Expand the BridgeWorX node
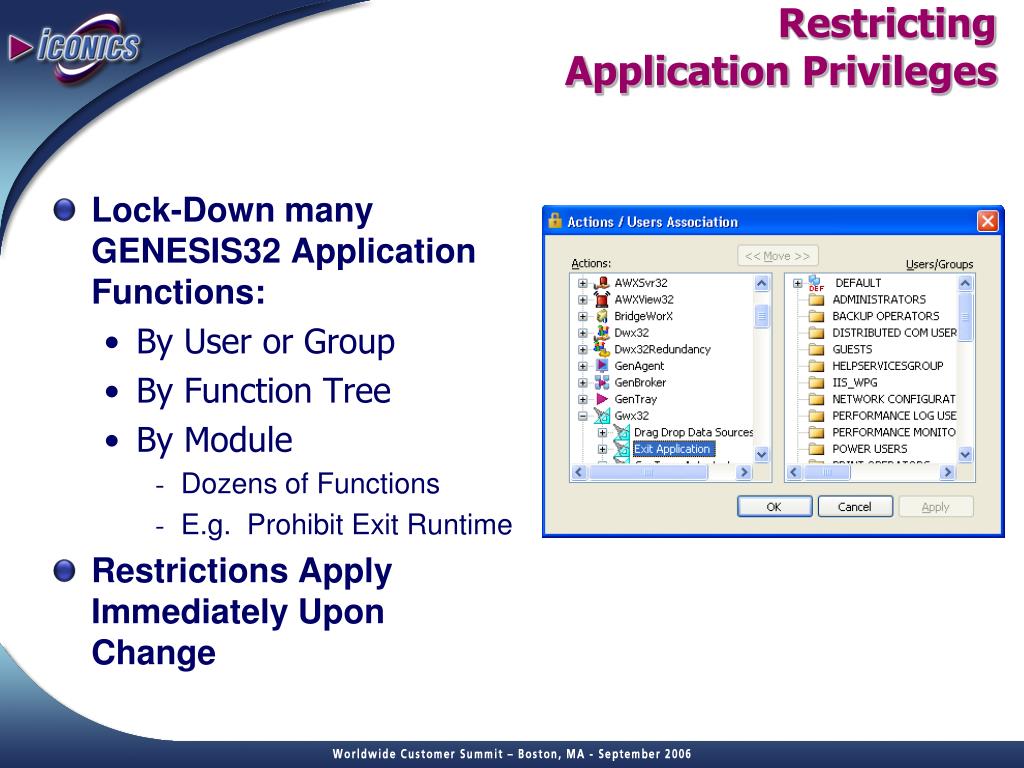The image size is (1024, 768). click(583, 316)
